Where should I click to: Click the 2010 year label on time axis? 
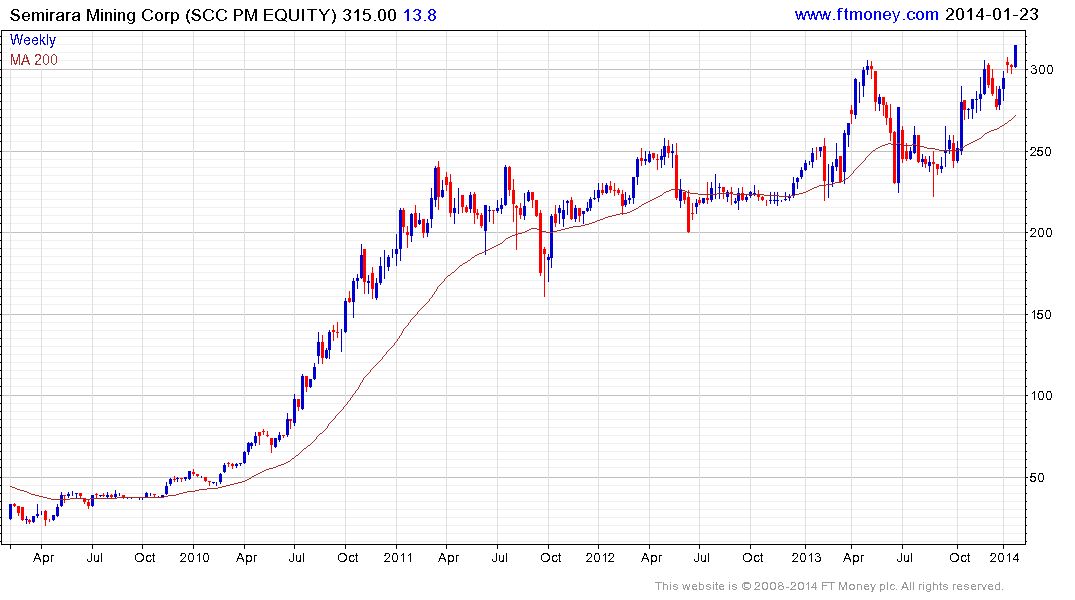[194, 557]
